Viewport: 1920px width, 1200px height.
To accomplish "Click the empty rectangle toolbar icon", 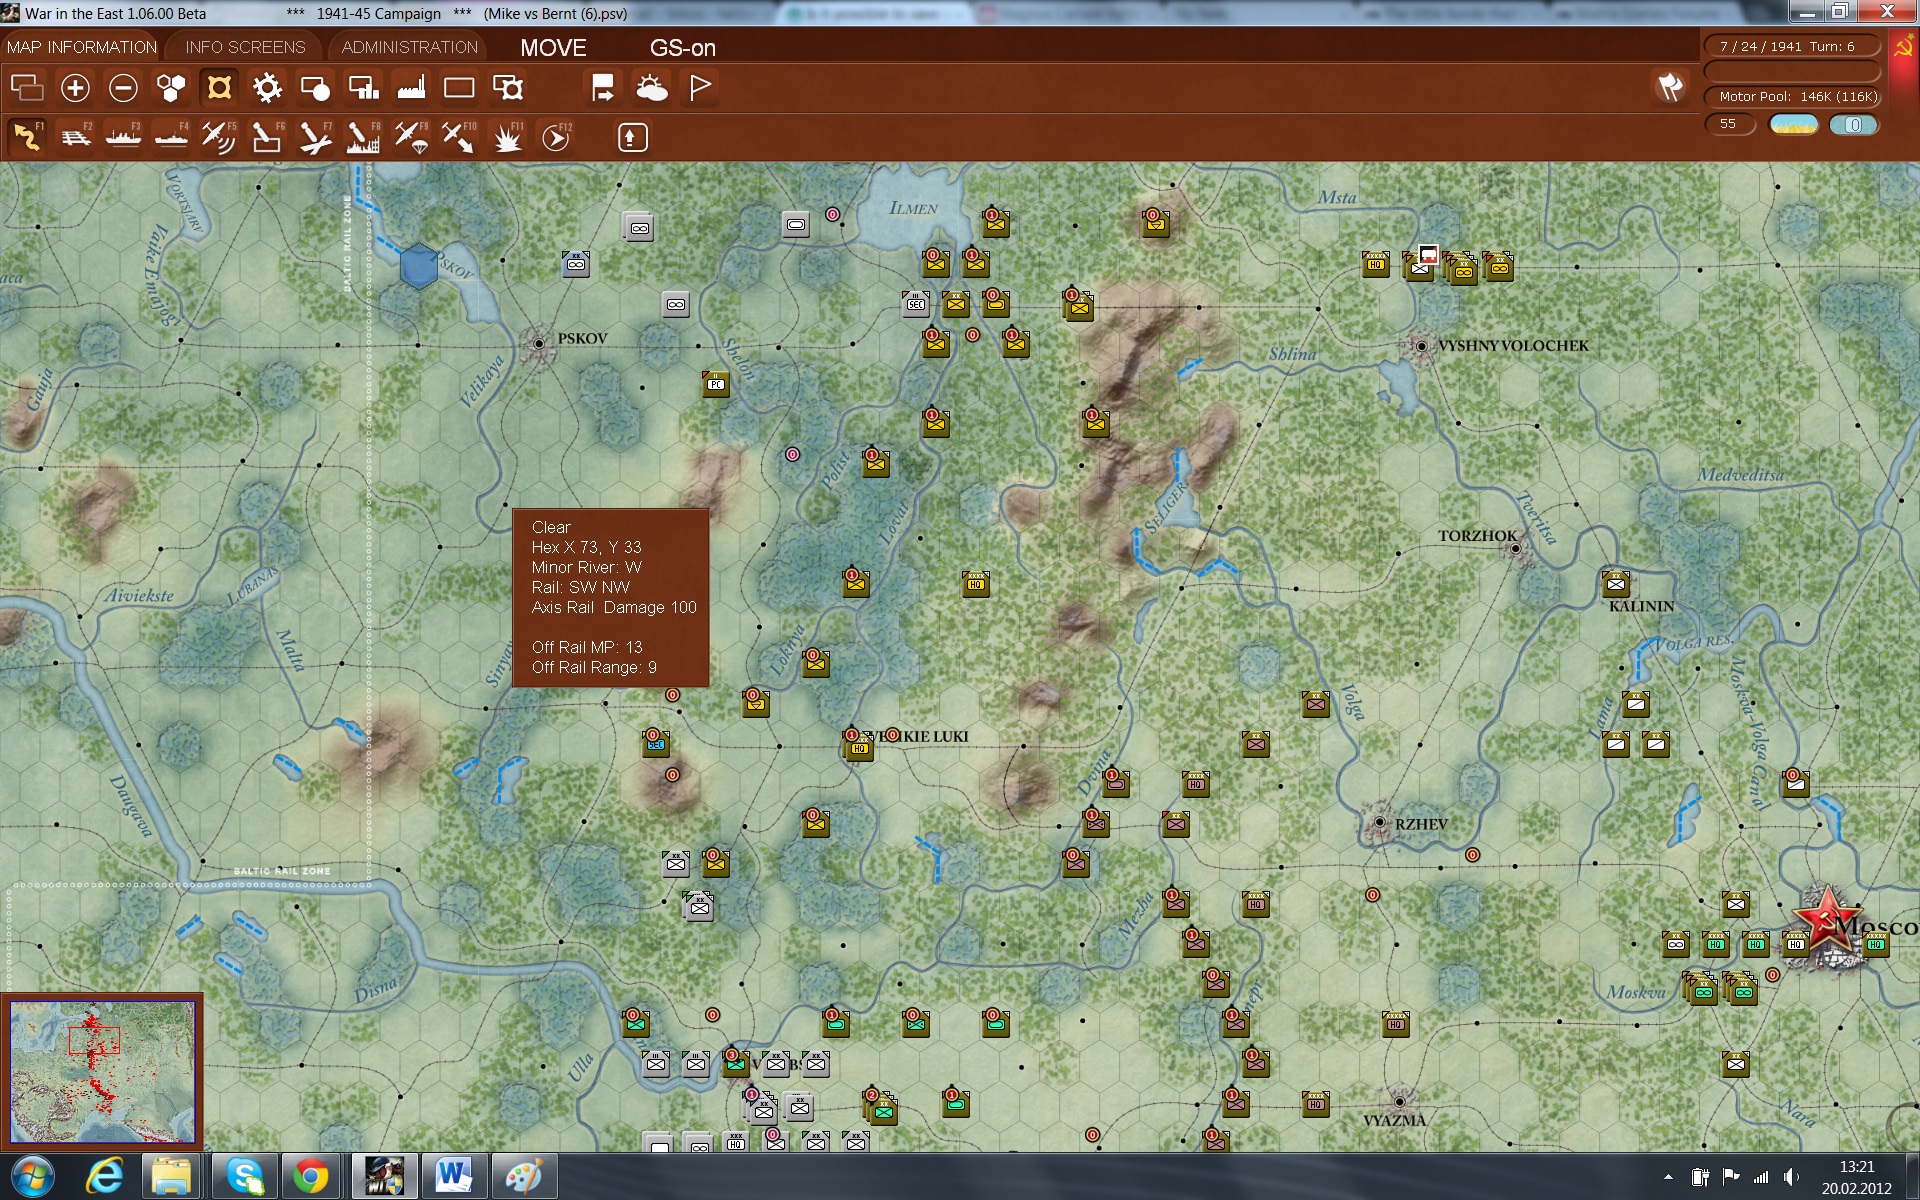I will [x=459, y=88].
